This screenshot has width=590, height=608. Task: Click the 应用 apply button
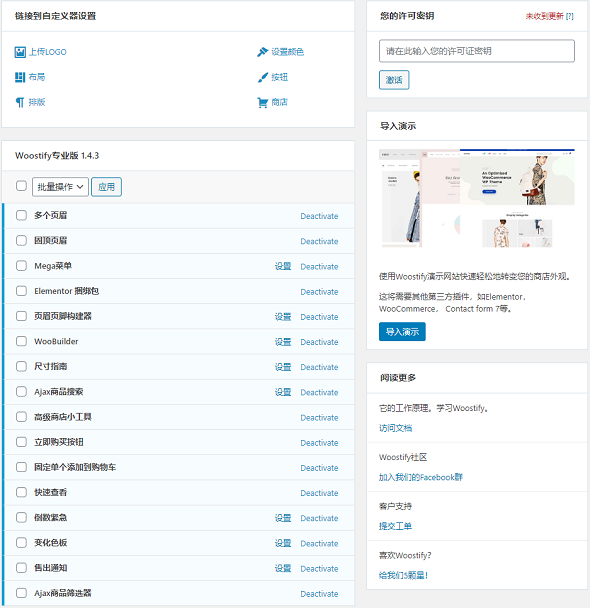pos(106,187)
